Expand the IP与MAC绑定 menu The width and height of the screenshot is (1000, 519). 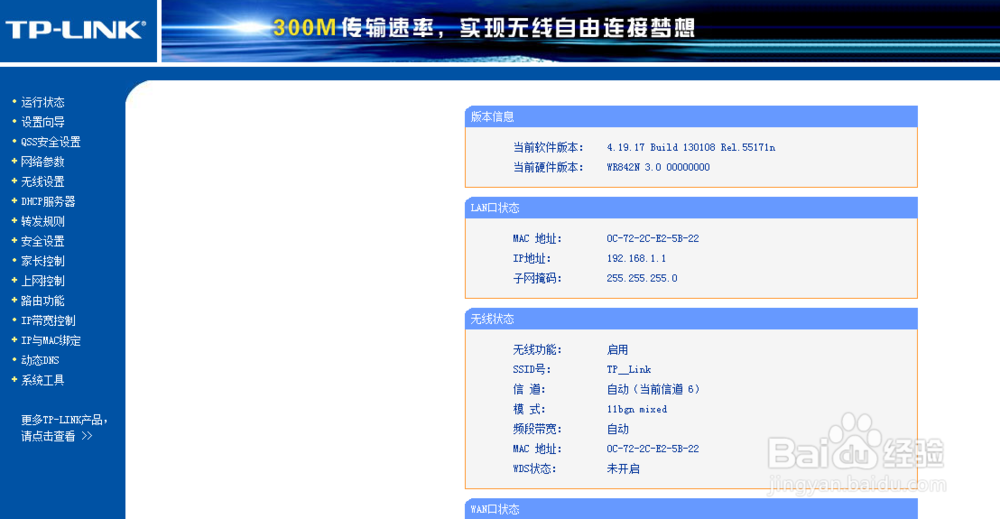(50, 340)
